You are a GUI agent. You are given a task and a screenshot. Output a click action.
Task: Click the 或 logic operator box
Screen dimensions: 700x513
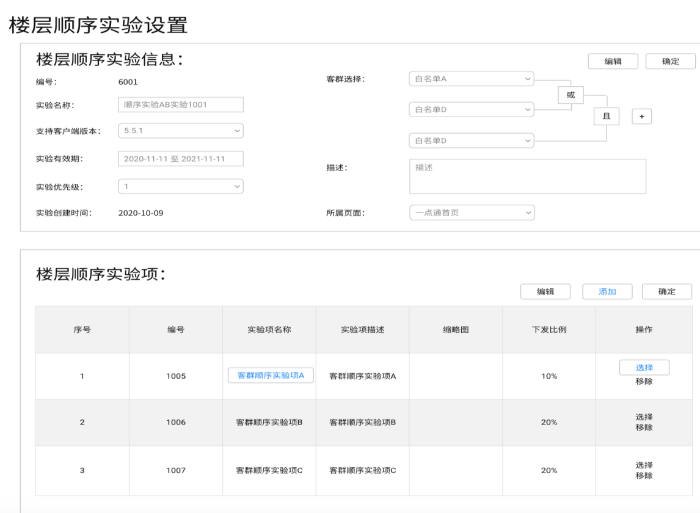click(571, 96)
